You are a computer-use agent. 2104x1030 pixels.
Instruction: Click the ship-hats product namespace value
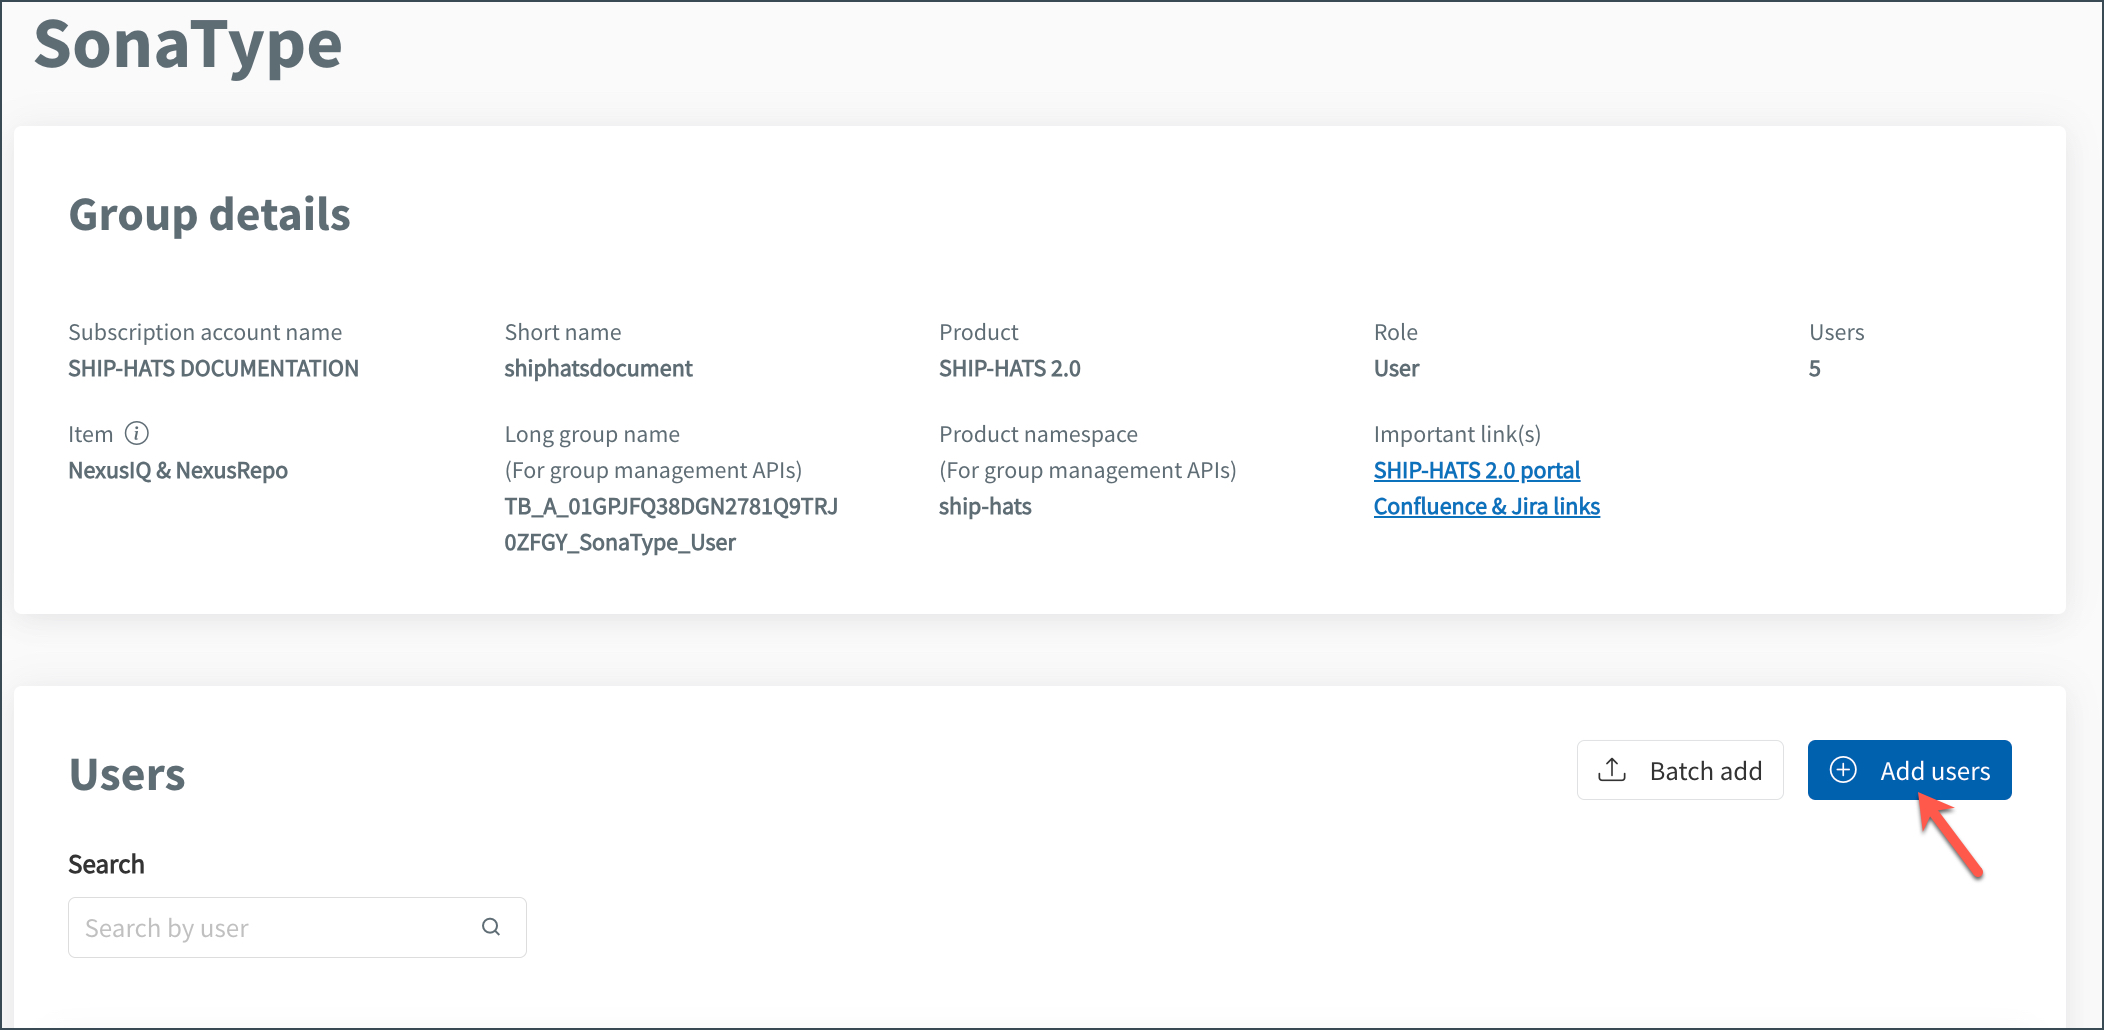tap(985, 506)
